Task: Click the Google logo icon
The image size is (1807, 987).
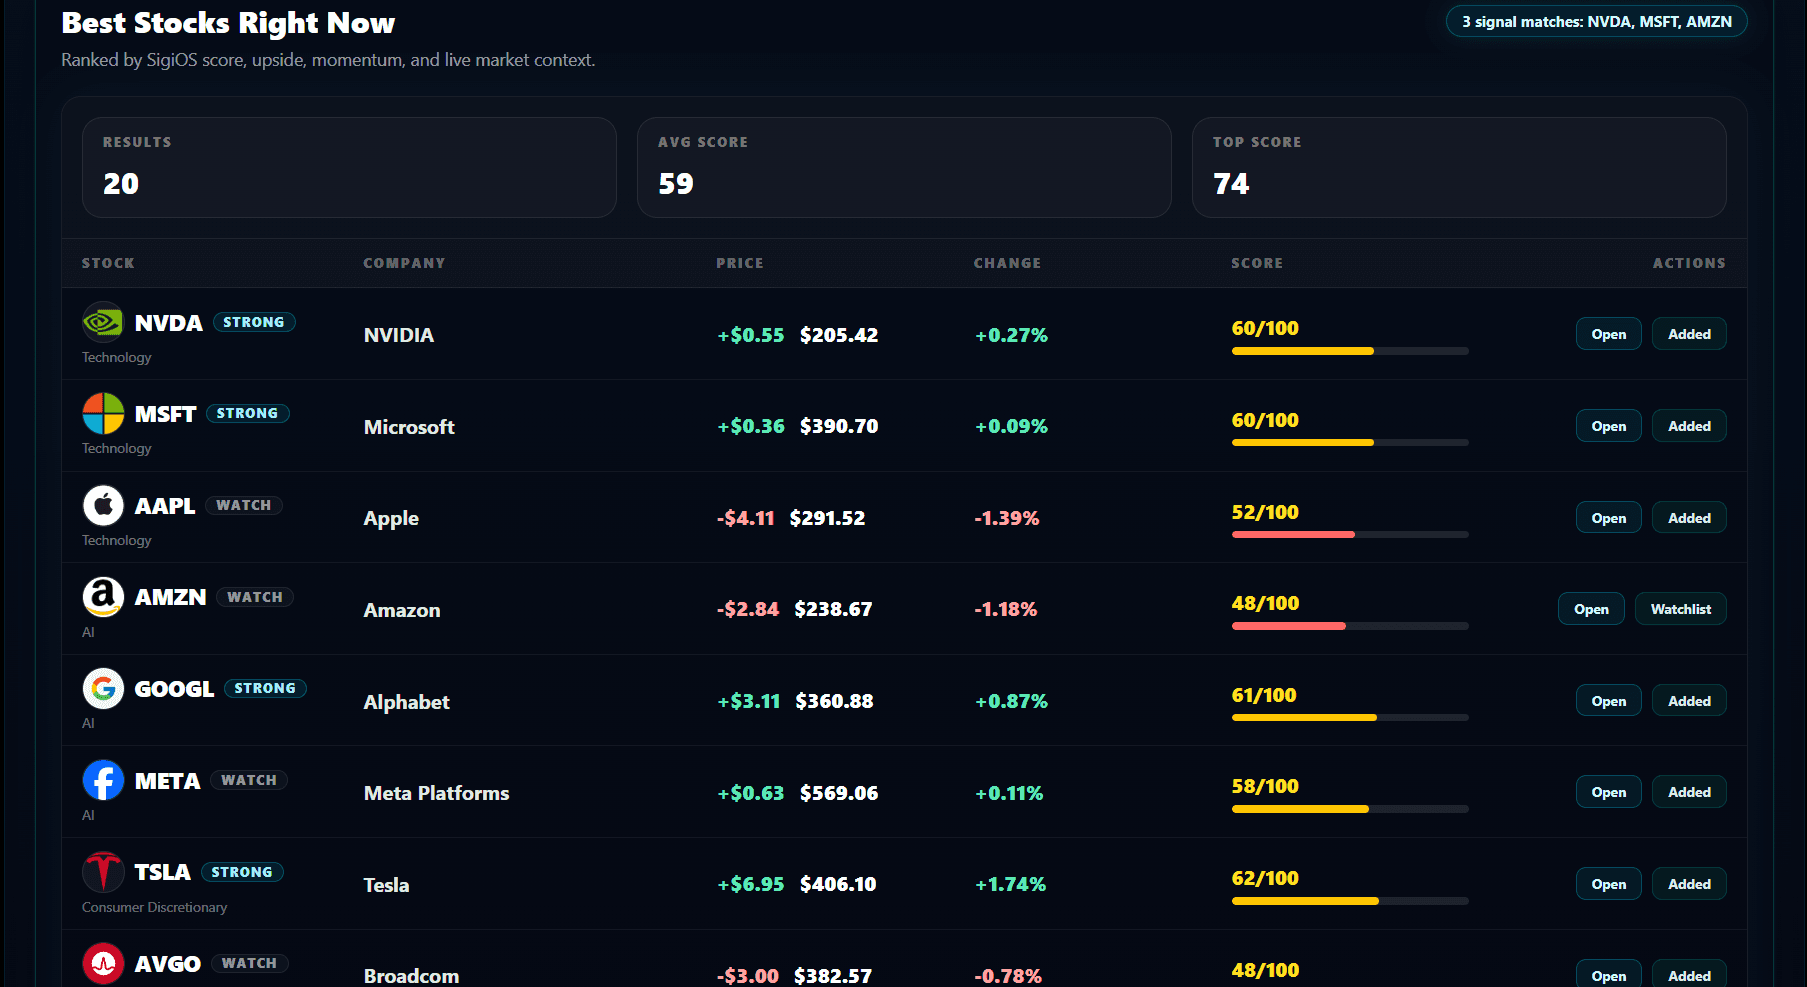Action: pyautogui.click(x=103, y=688)
